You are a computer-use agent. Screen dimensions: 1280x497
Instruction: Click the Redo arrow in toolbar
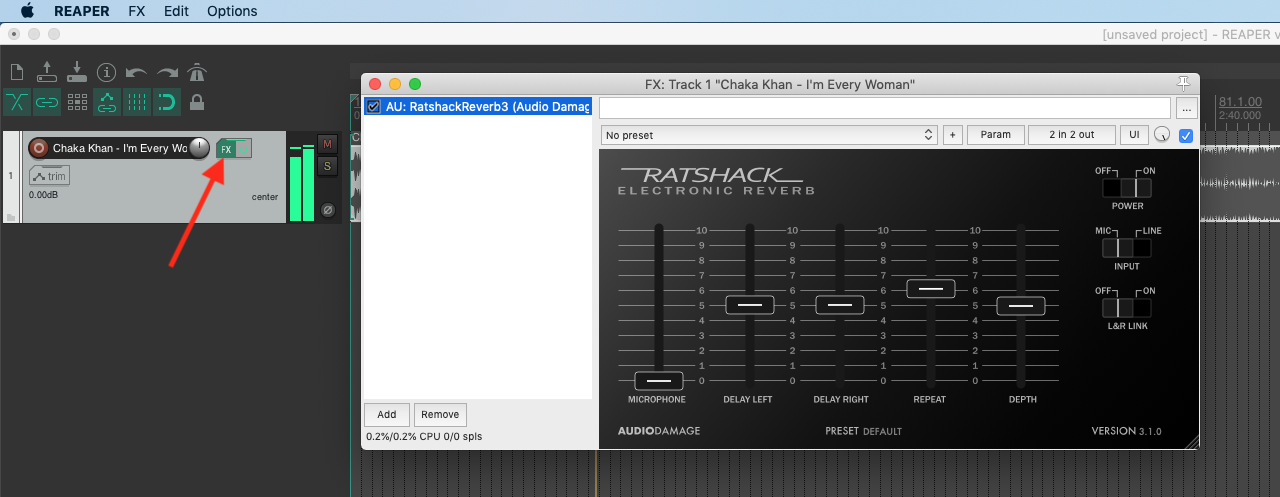(x=167, y=72)
